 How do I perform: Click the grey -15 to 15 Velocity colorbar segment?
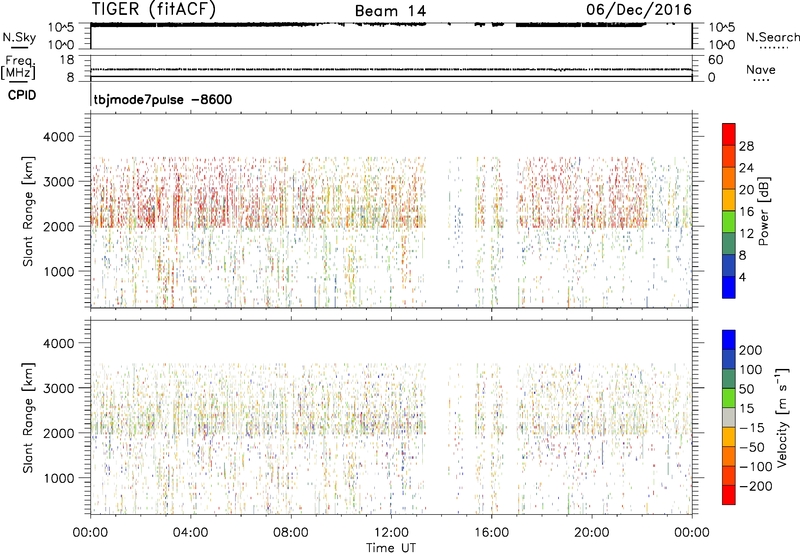click(729, 417)
